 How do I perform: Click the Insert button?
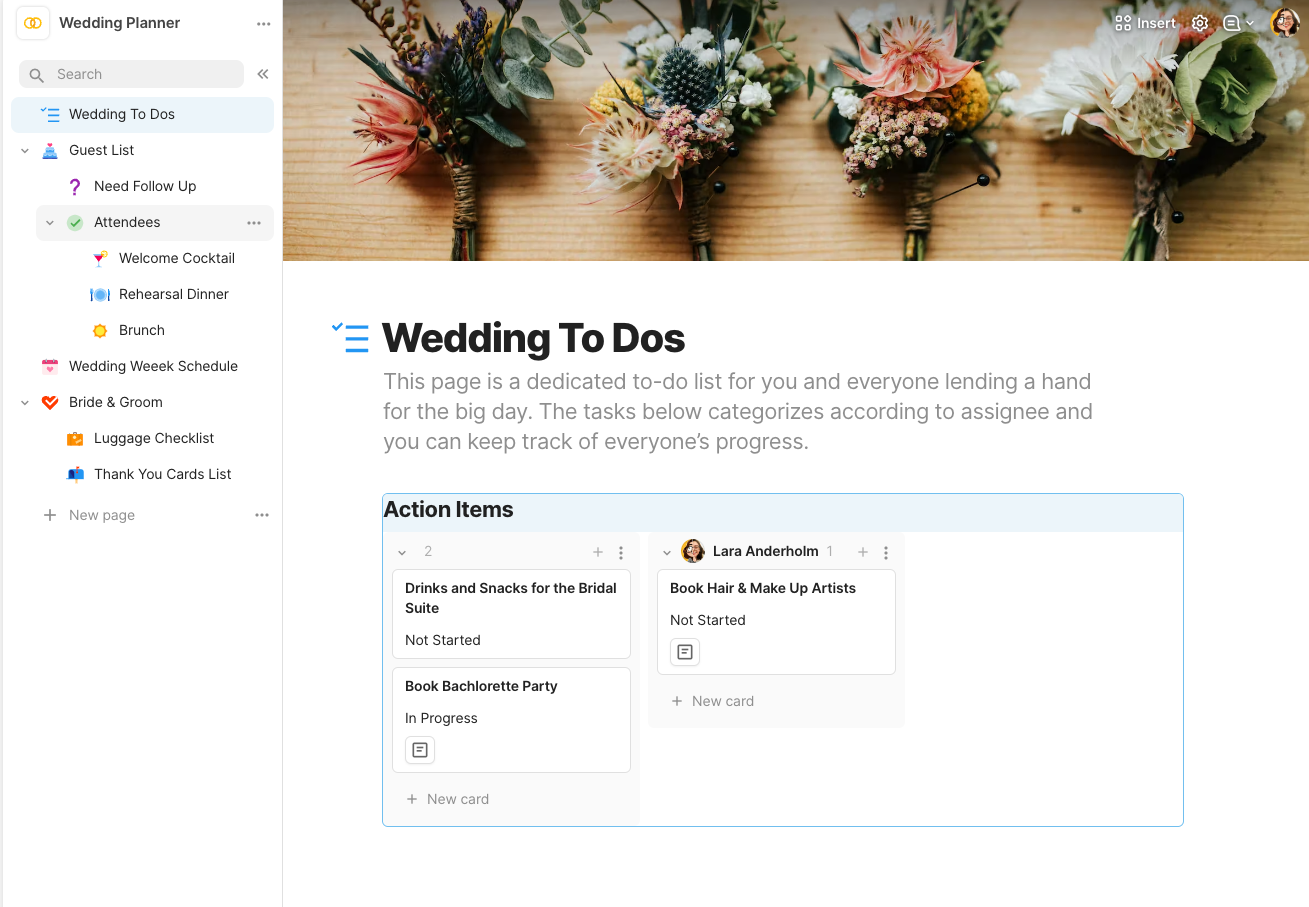point(1146,23)
